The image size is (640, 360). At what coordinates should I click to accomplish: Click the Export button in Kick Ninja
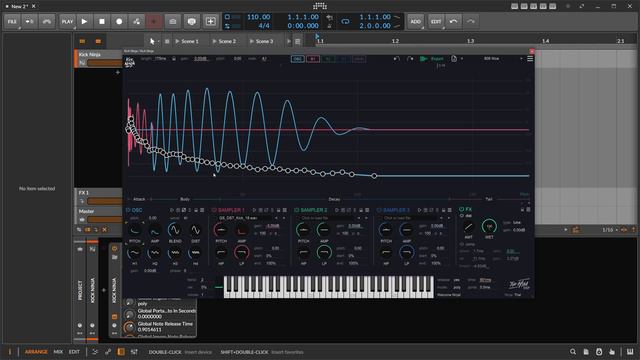click(x=432, y=59)
